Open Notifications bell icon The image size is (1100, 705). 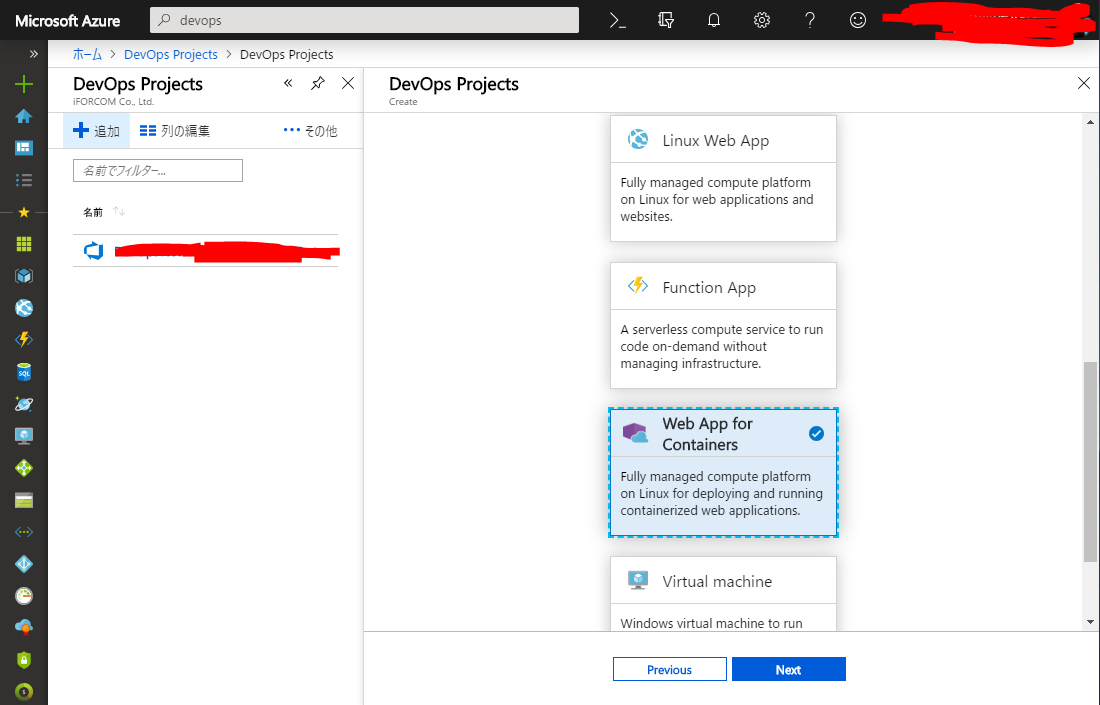click(713, 20)
